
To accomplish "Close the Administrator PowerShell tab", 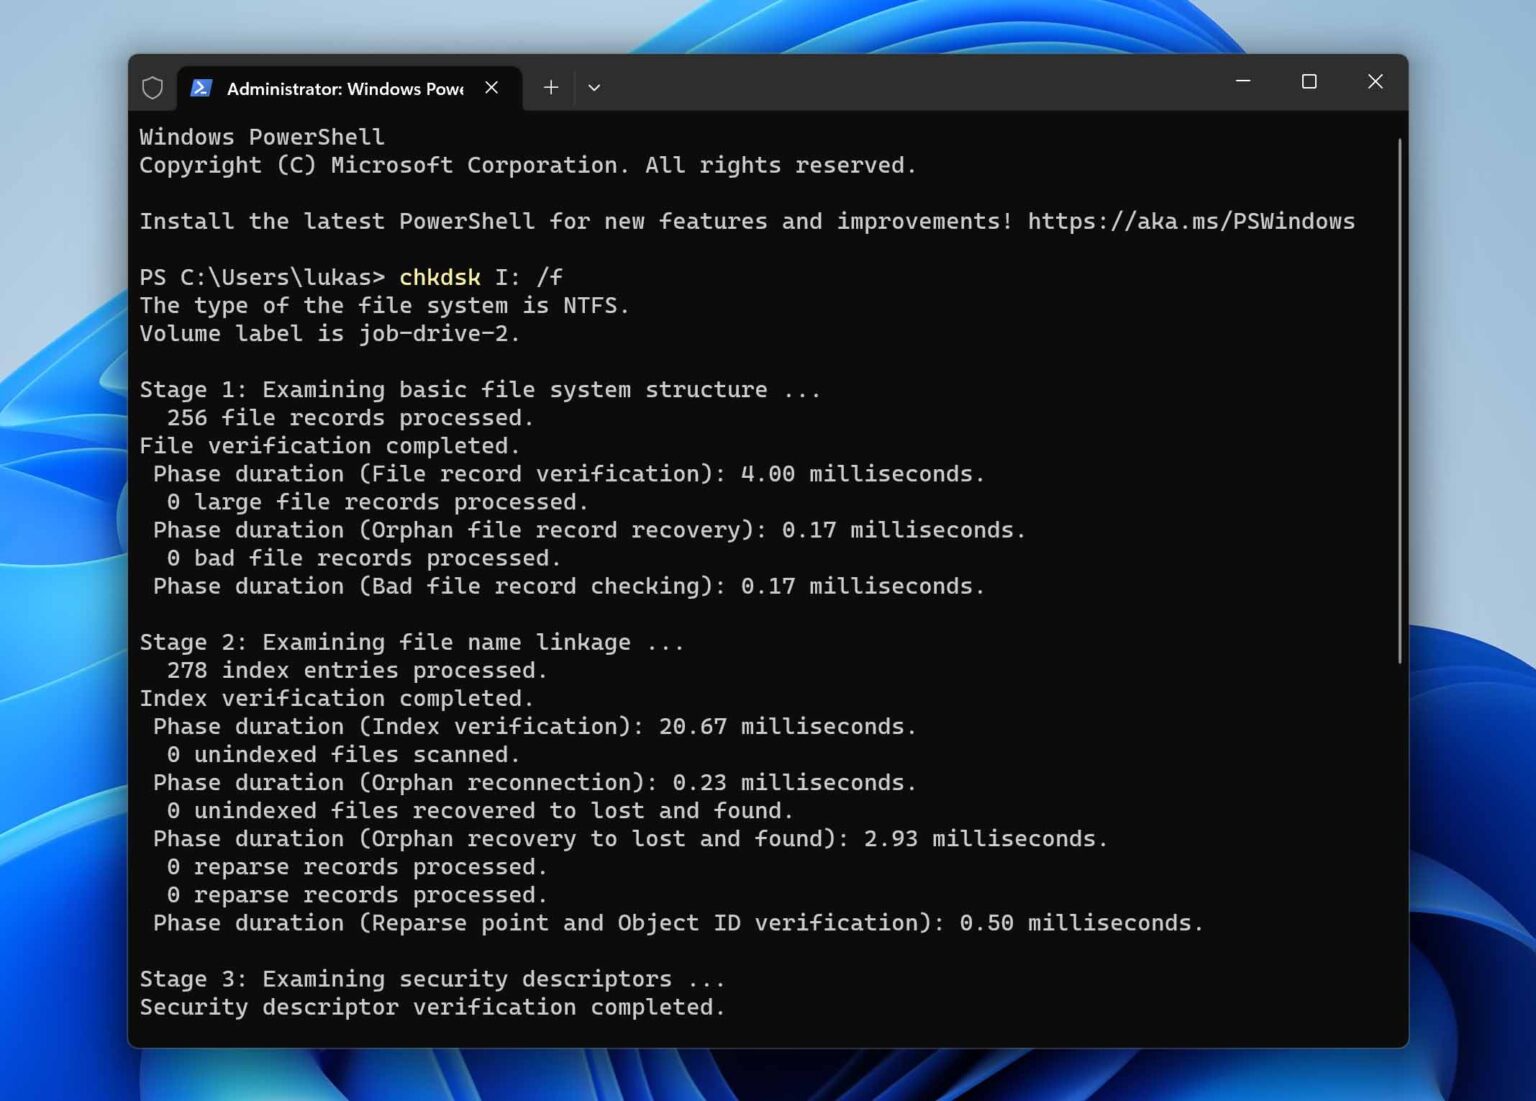I will point(492,88).
